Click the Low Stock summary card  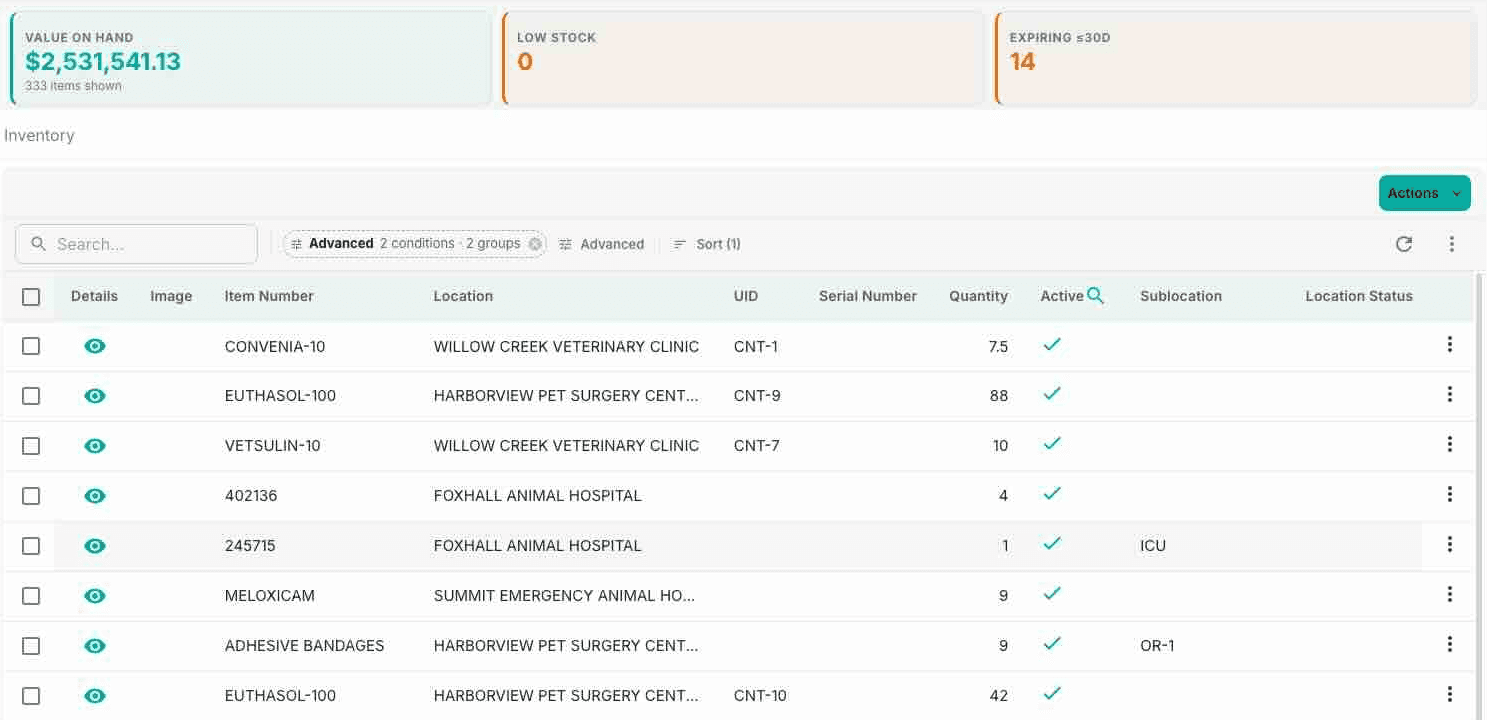coord(743,59)
